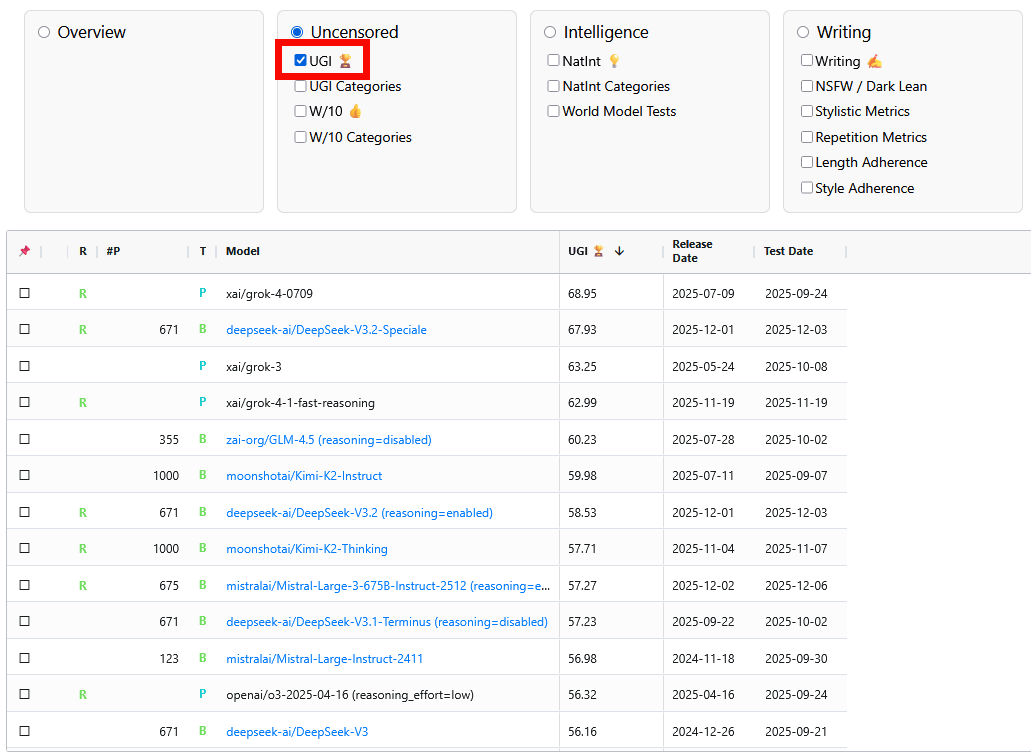Uncheck the UGI checkbox

(301, 61)
